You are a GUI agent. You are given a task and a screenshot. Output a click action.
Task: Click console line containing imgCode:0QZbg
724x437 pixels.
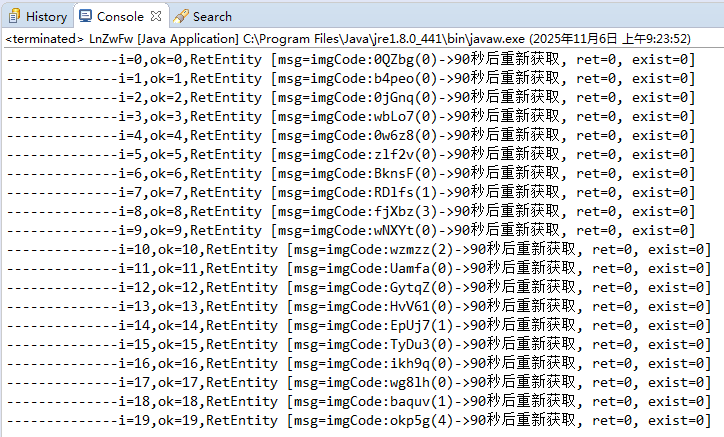tap(351, 60)
